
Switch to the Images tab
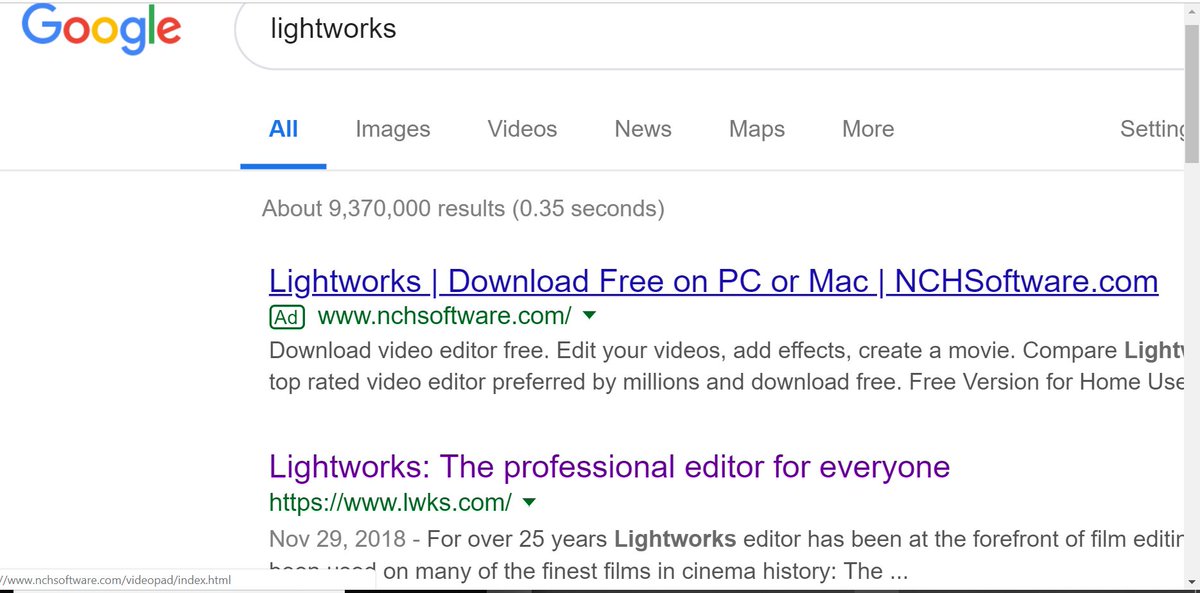tap(393, 129)
